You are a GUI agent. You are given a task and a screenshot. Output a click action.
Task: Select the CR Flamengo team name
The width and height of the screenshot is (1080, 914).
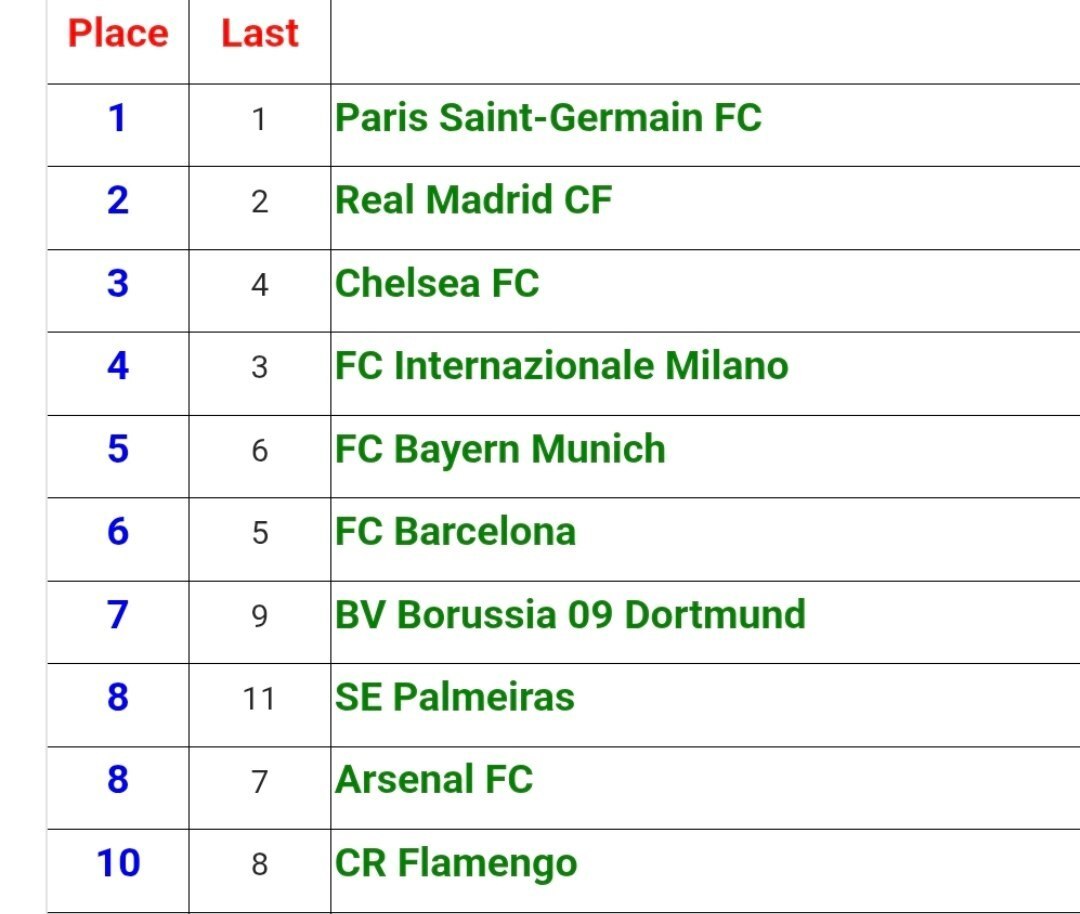tap(456, 863)
